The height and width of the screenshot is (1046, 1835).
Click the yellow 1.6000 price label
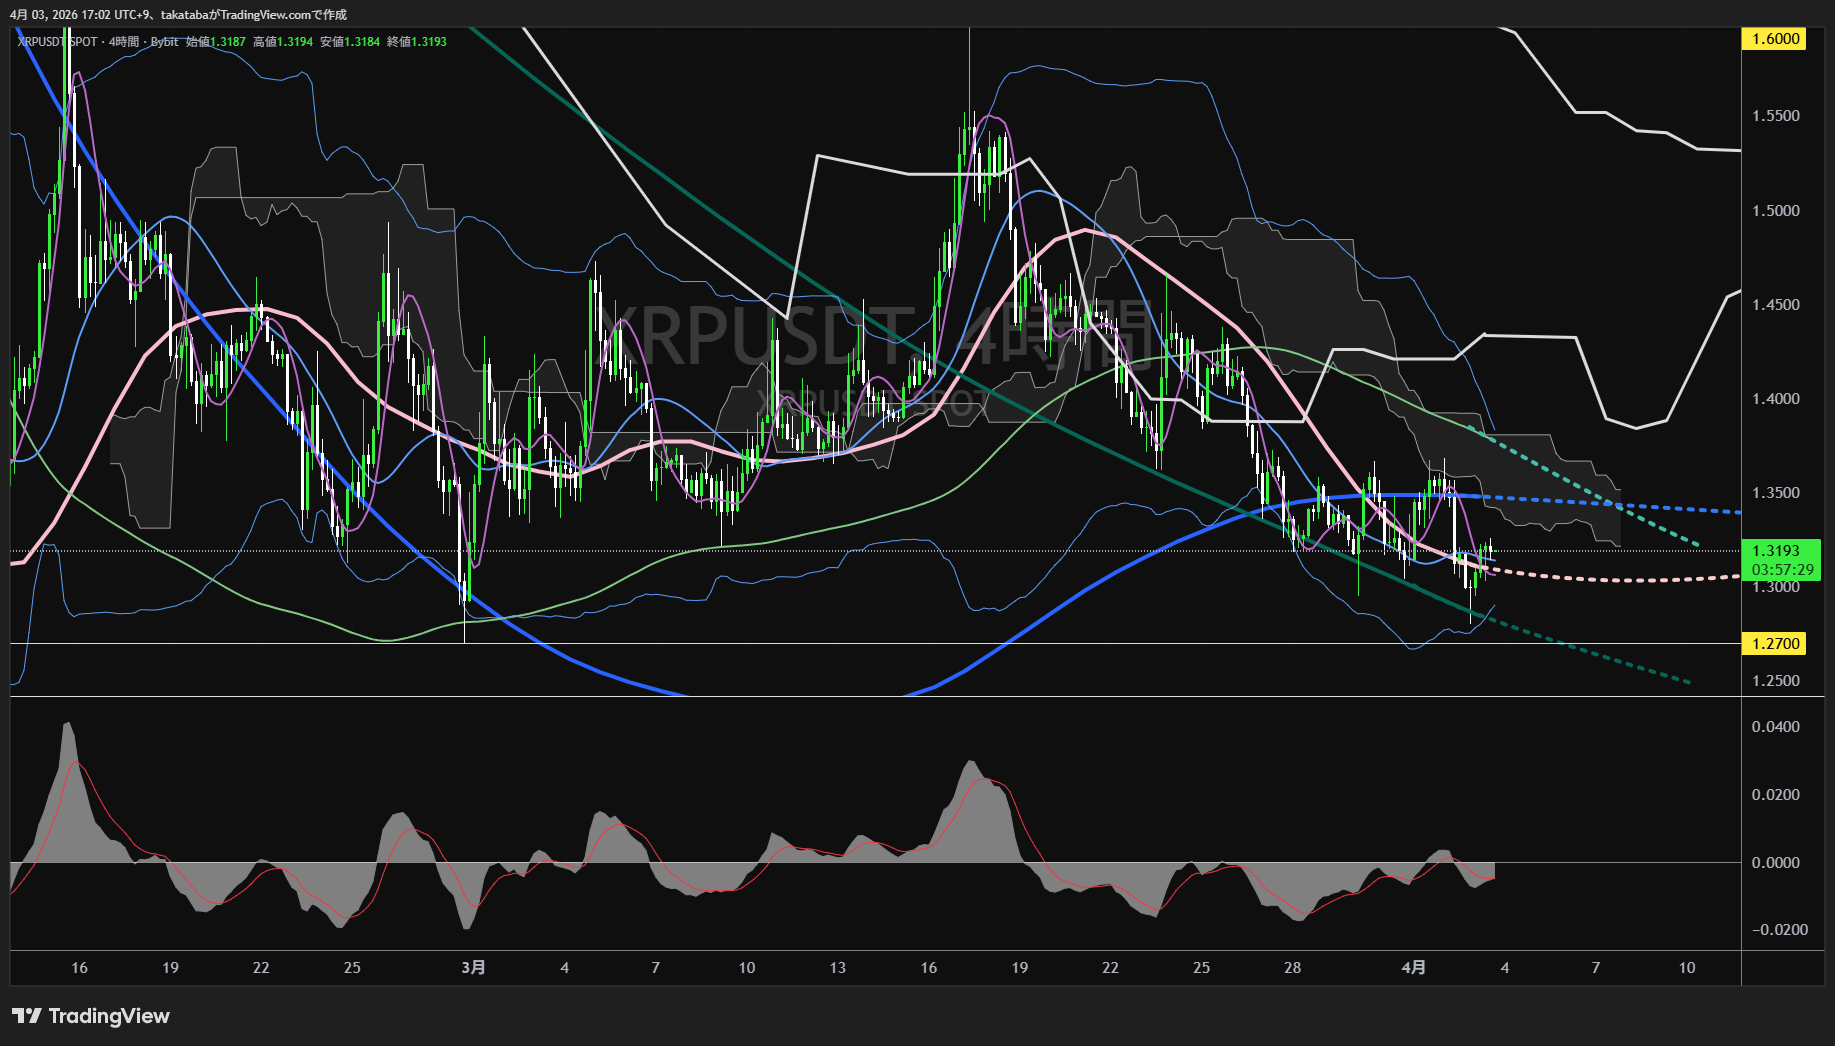(x=1775, y=39)
